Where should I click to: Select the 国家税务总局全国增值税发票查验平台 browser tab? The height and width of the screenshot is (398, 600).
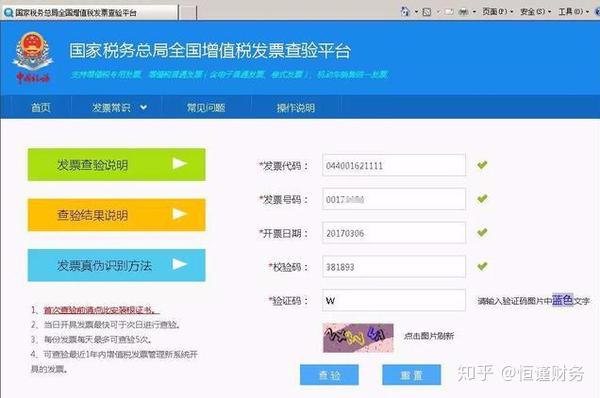[89, 13]
